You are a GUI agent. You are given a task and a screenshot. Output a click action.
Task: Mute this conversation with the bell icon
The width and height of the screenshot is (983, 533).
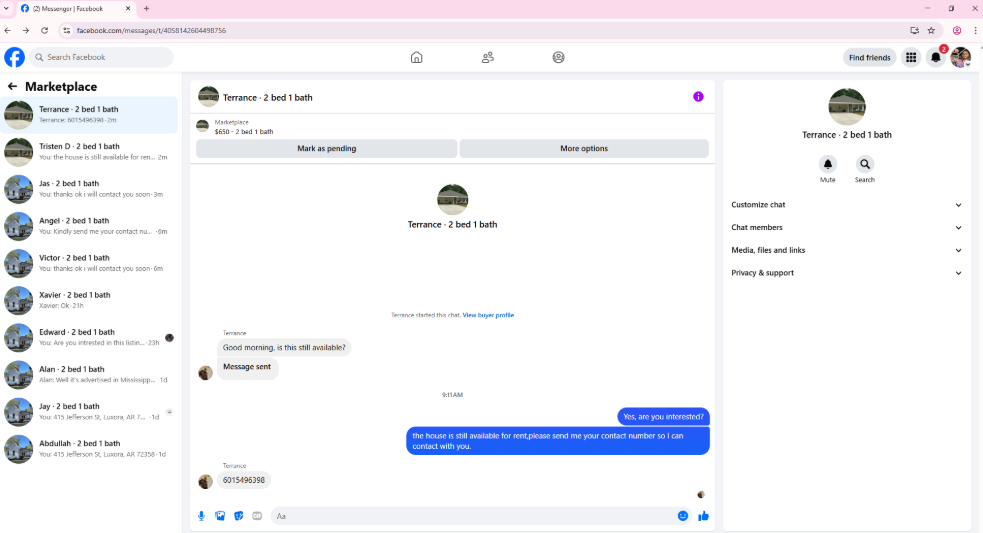828,164
